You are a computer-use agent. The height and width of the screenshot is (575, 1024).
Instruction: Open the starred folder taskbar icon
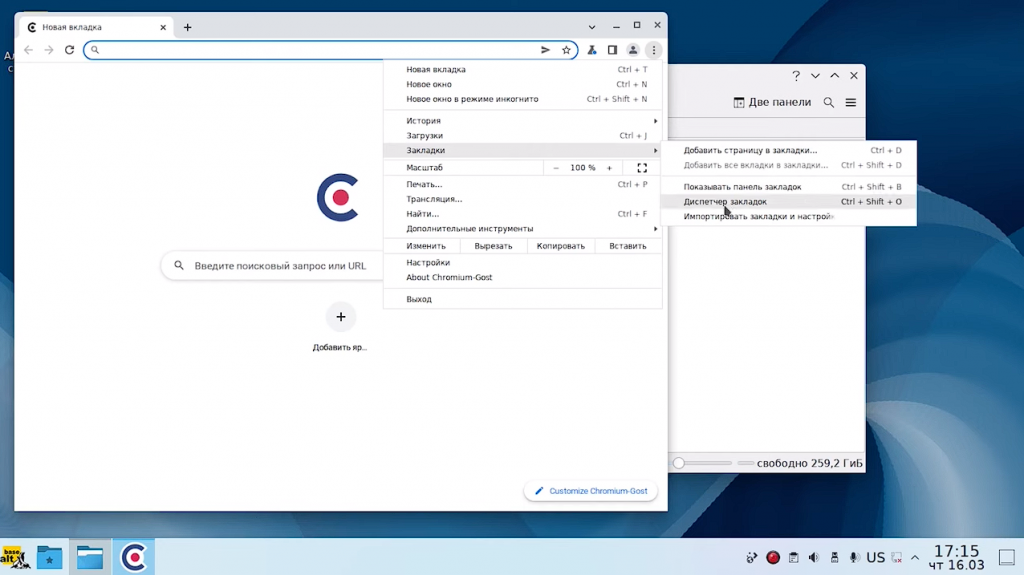click(49, 557)
